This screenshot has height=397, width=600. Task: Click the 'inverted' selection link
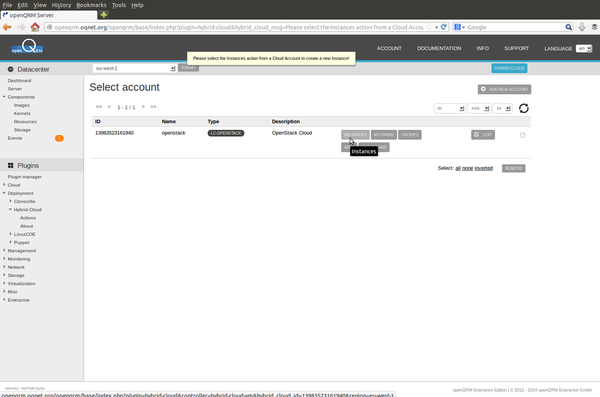483,168
